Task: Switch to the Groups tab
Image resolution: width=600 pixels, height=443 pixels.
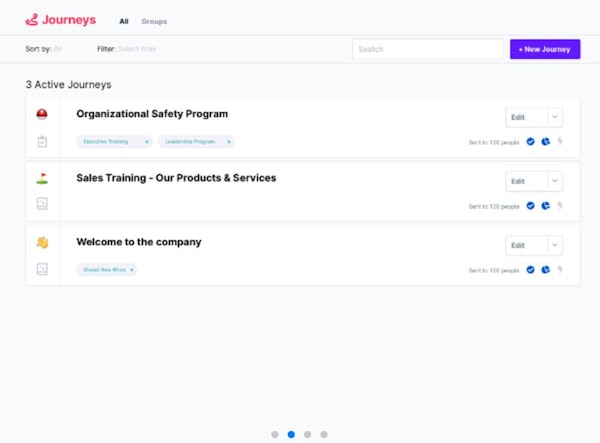Action: pos(154,21)
